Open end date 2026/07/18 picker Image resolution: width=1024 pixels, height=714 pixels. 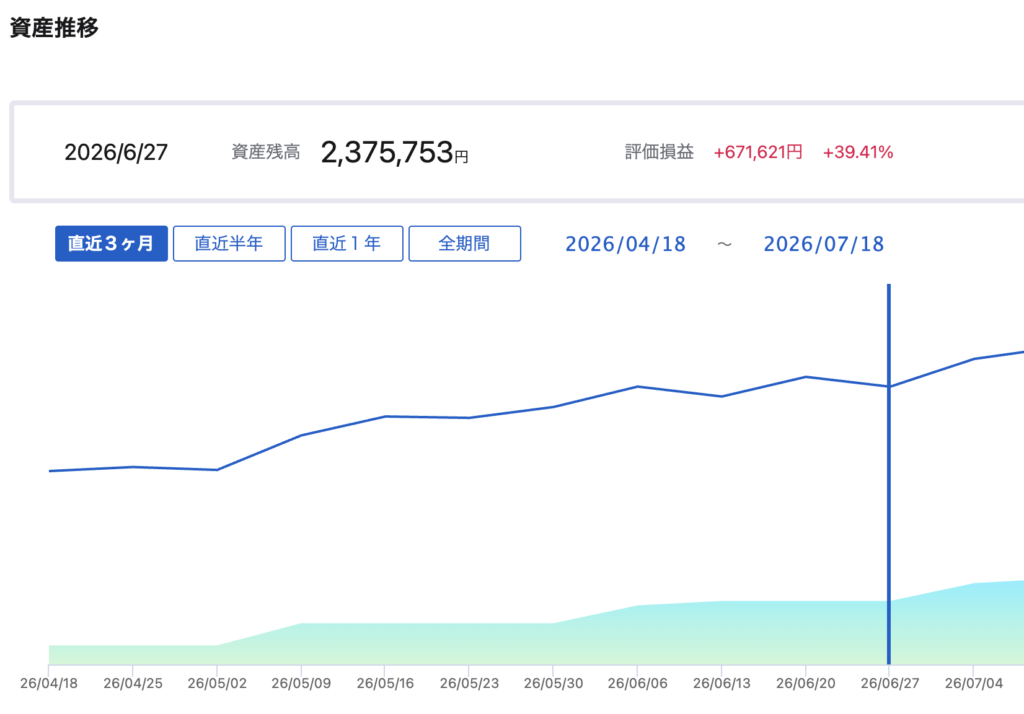(824, 244)
